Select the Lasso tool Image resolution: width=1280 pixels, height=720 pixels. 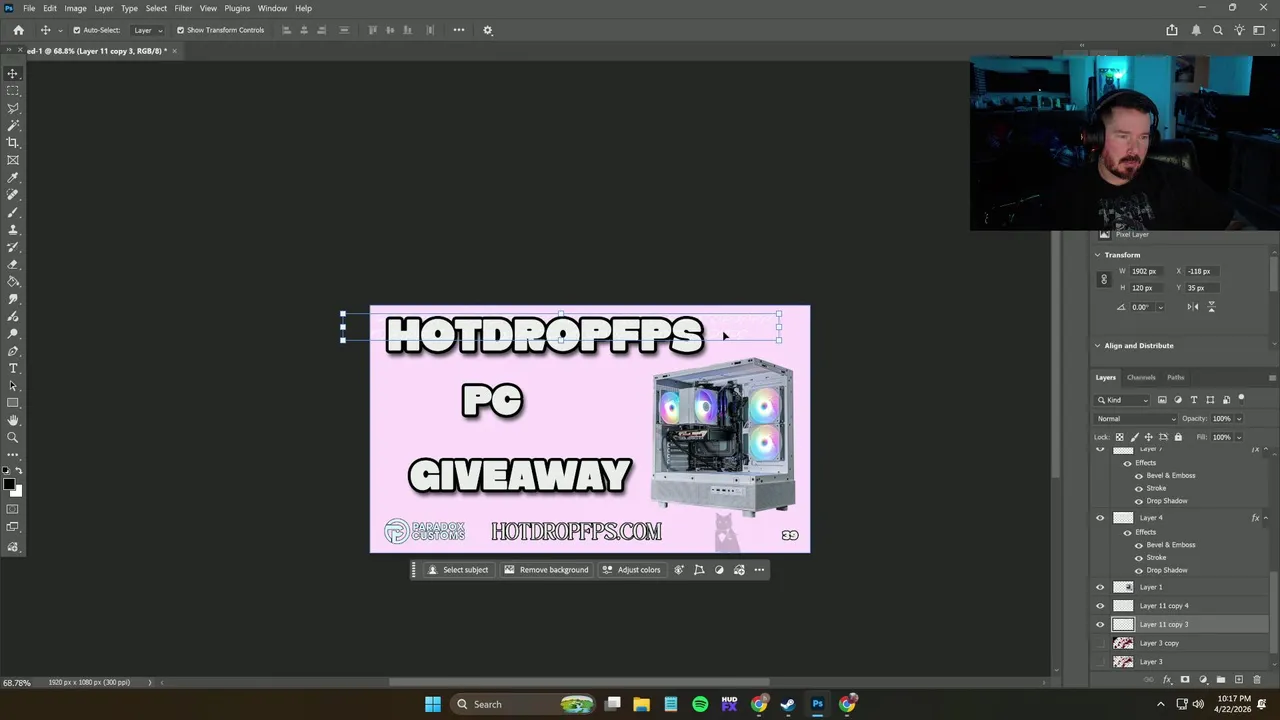[x=13, y=108]
